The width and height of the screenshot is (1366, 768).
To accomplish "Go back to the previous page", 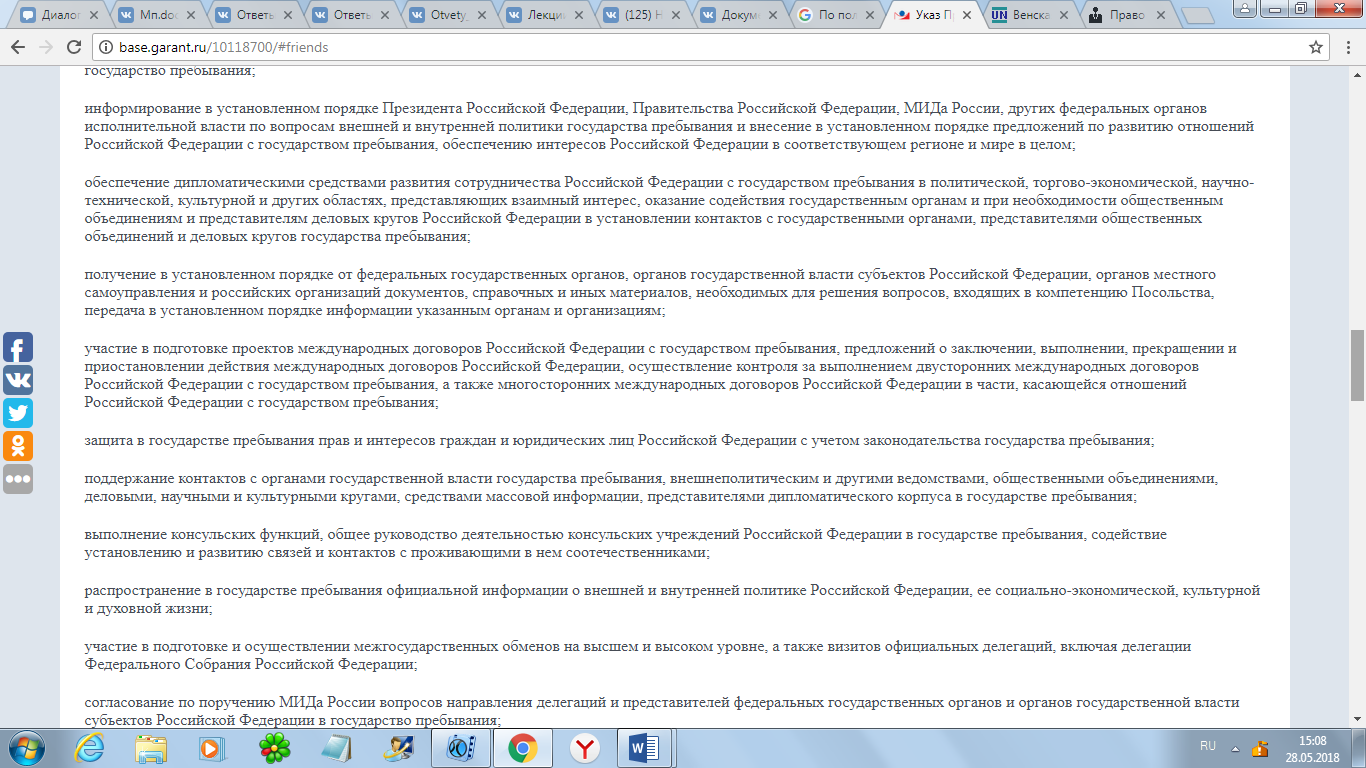I will click(20, 47).
